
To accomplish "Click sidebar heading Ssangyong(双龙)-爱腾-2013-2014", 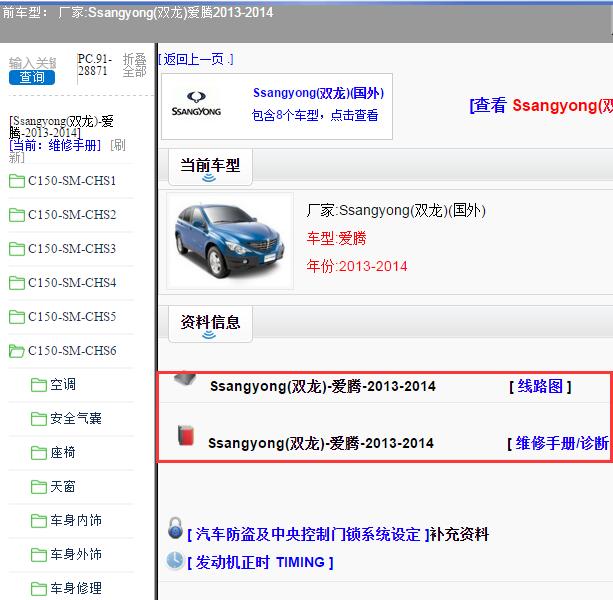I will (61, 127).
